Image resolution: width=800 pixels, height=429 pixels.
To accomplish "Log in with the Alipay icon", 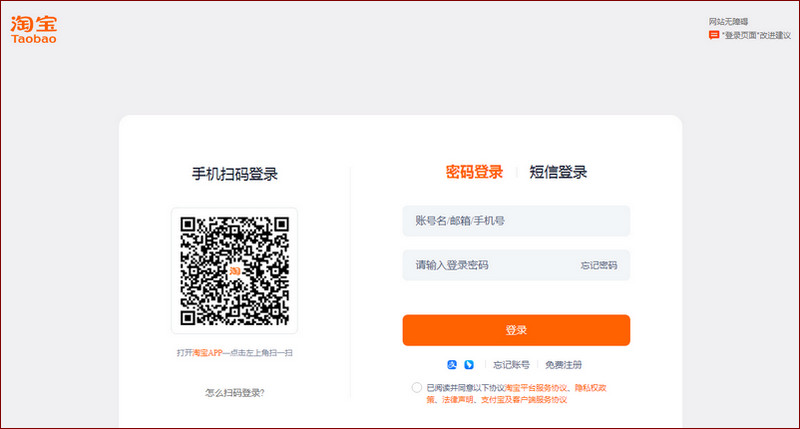I will point(452,364).
